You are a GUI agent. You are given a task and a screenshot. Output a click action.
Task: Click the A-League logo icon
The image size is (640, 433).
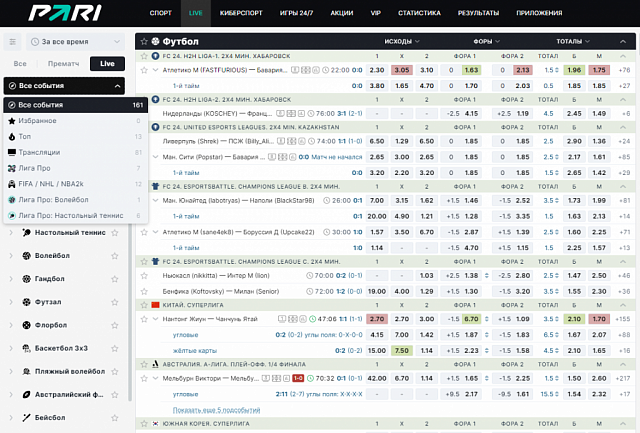155,364
